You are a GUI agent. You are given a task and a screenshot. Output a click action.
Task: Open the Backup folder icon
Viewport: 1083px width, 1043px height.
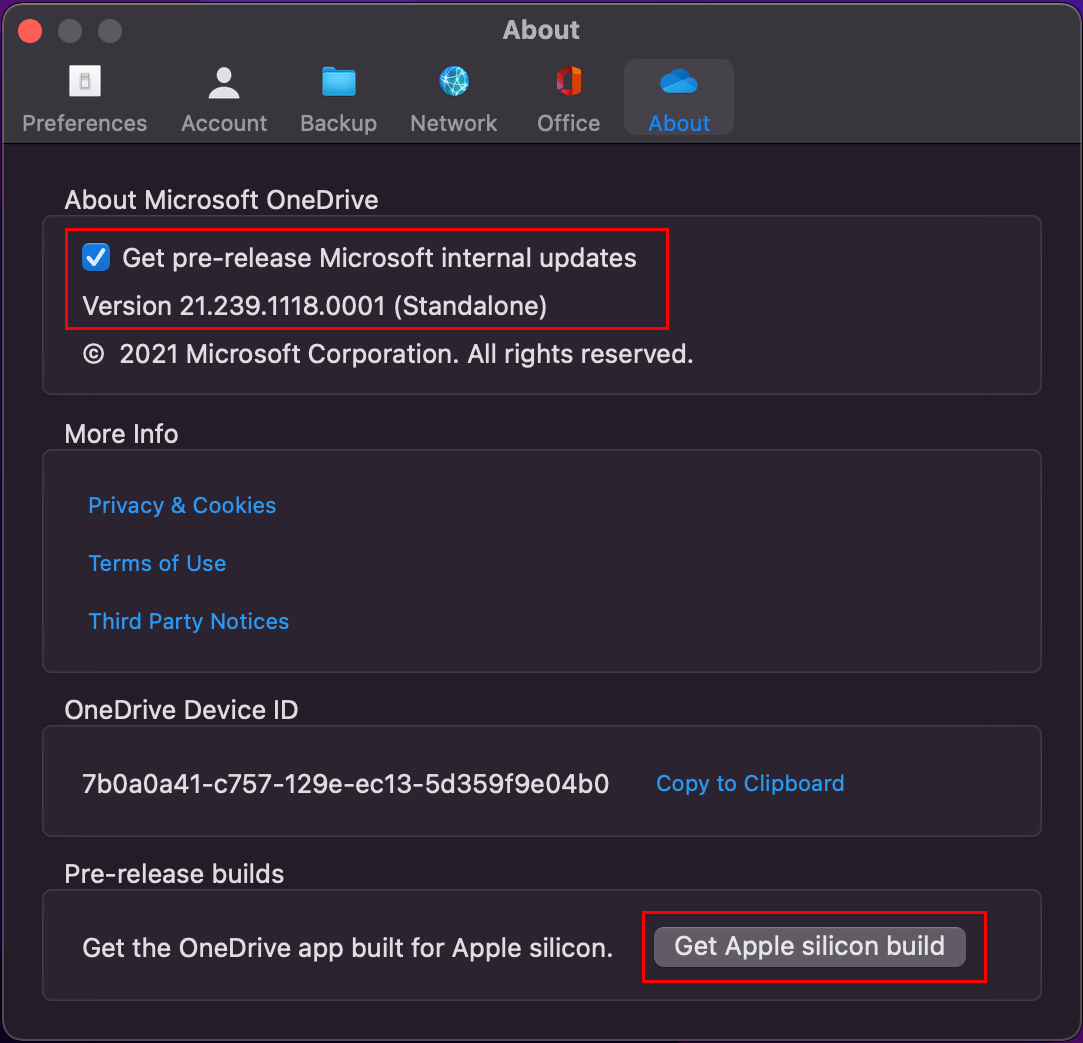[x=338, y=81]
